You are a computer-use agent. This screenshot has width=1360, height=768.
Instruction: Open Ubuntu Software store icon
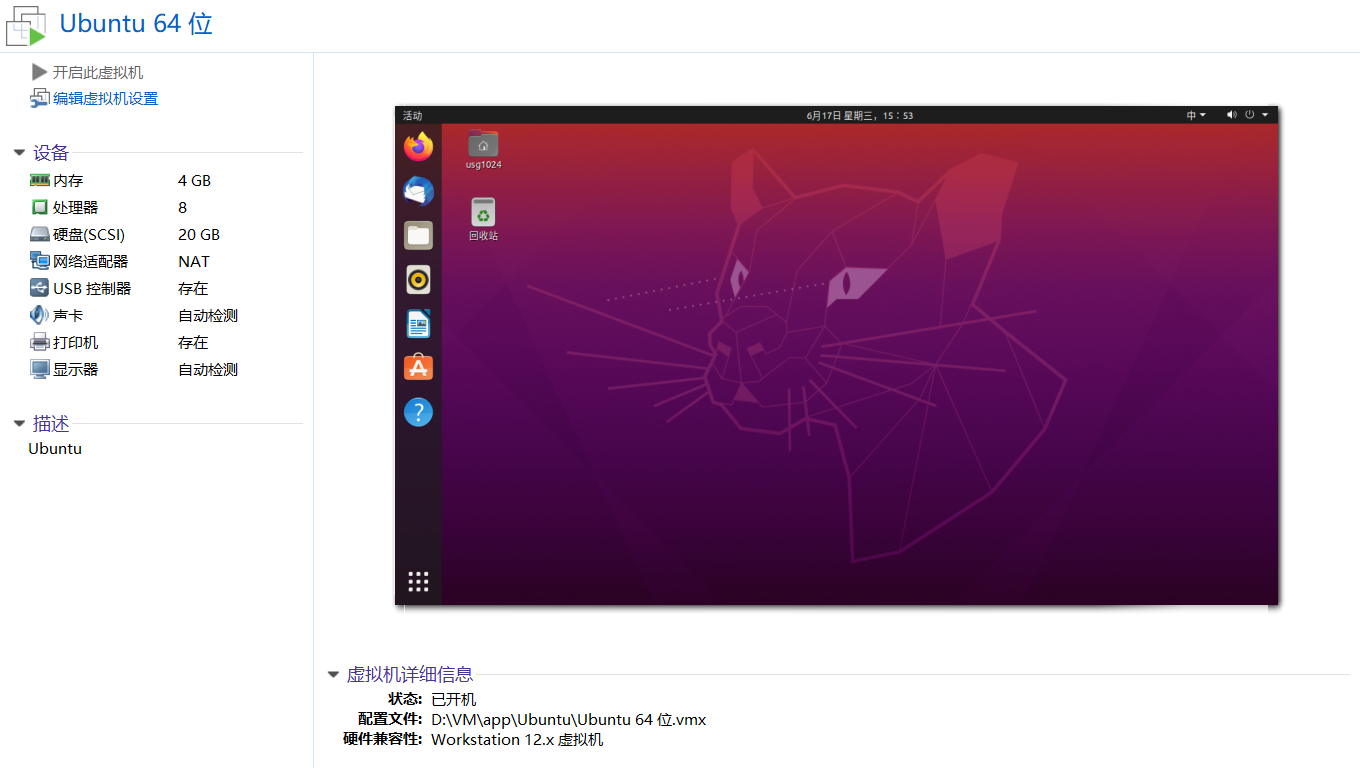click(418, 368)
